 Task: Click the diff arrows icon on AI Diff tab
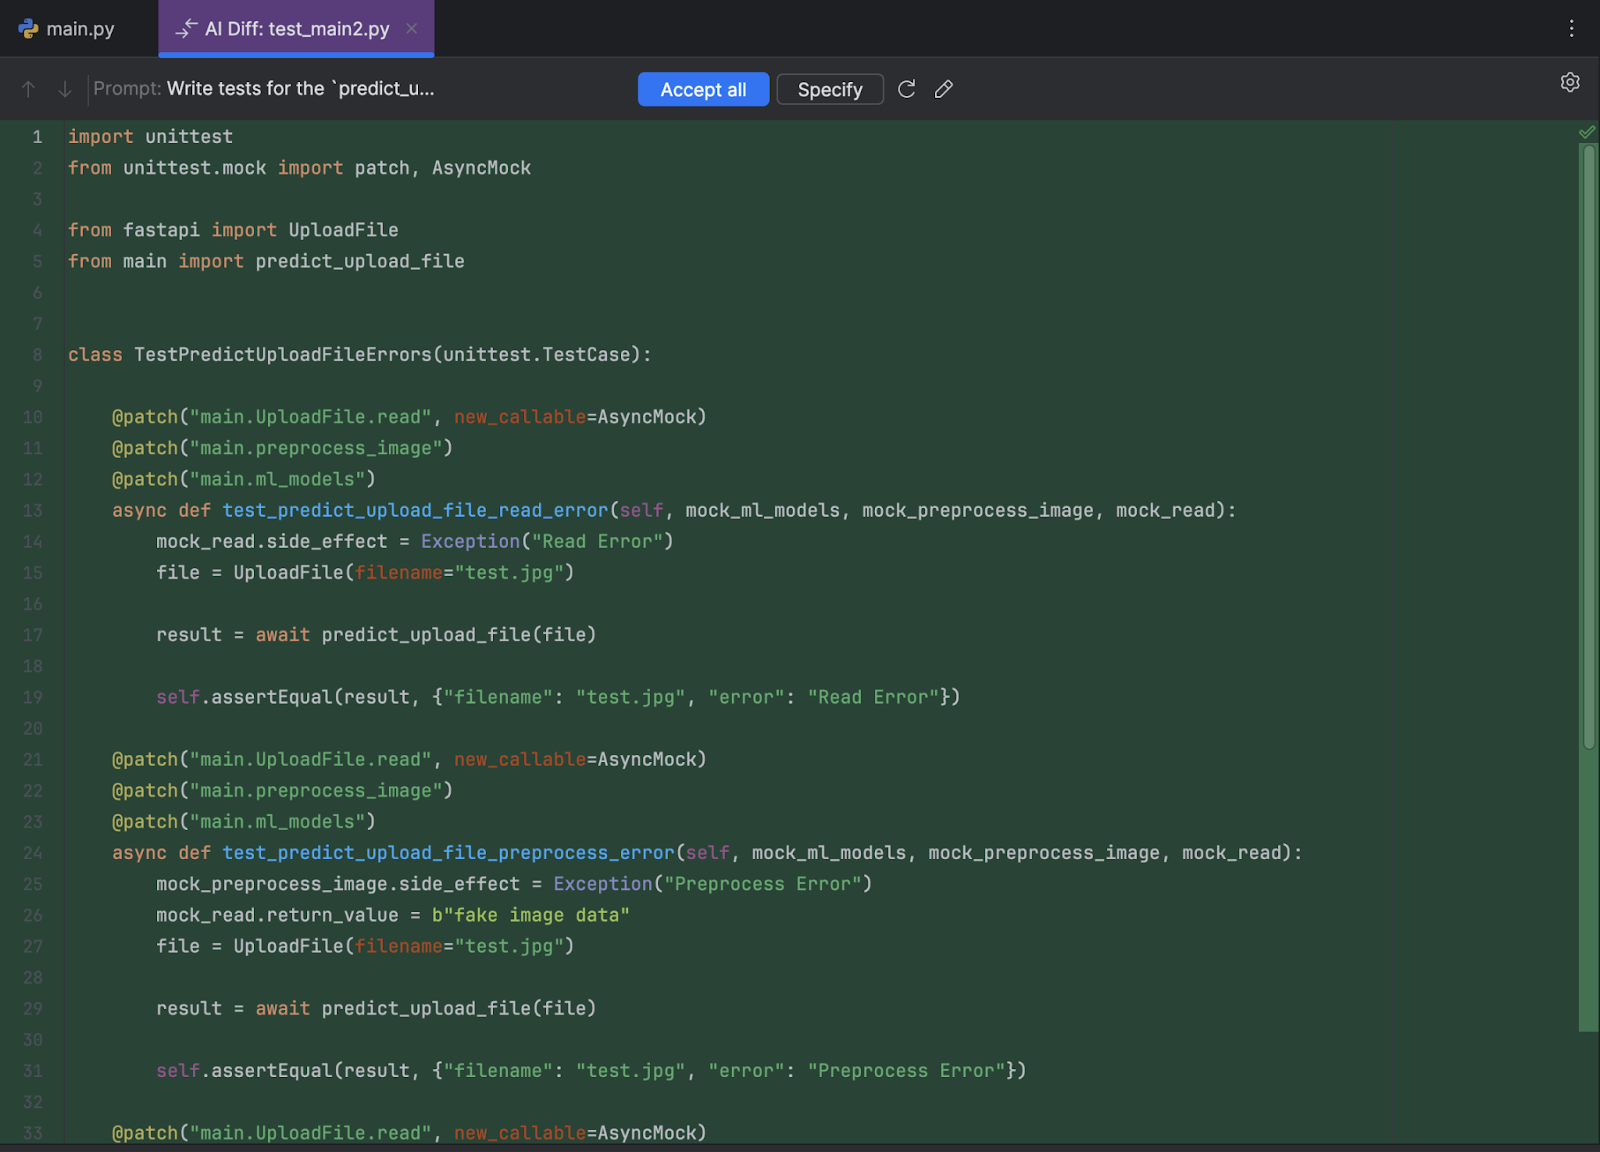point(186,29)
